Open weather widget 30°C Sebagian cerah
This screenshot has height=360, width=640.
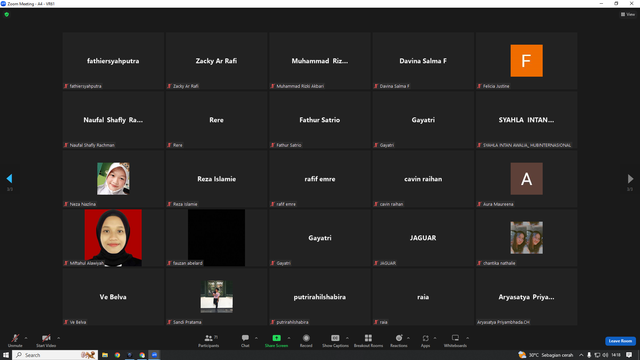click(545, 355)
